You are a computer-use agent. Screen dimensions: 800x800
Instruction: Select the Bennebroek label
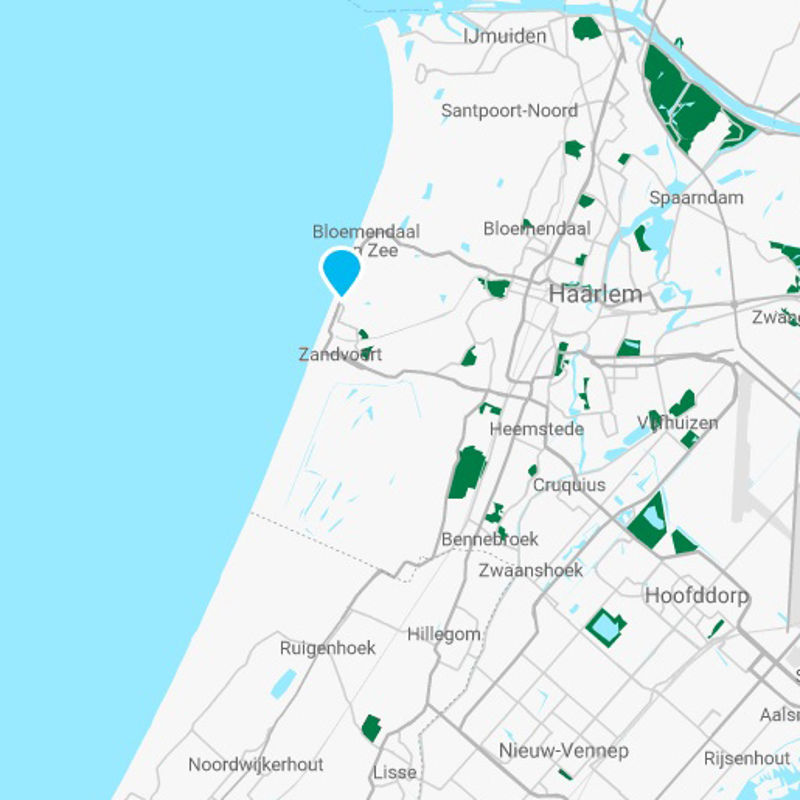point(490,540)
